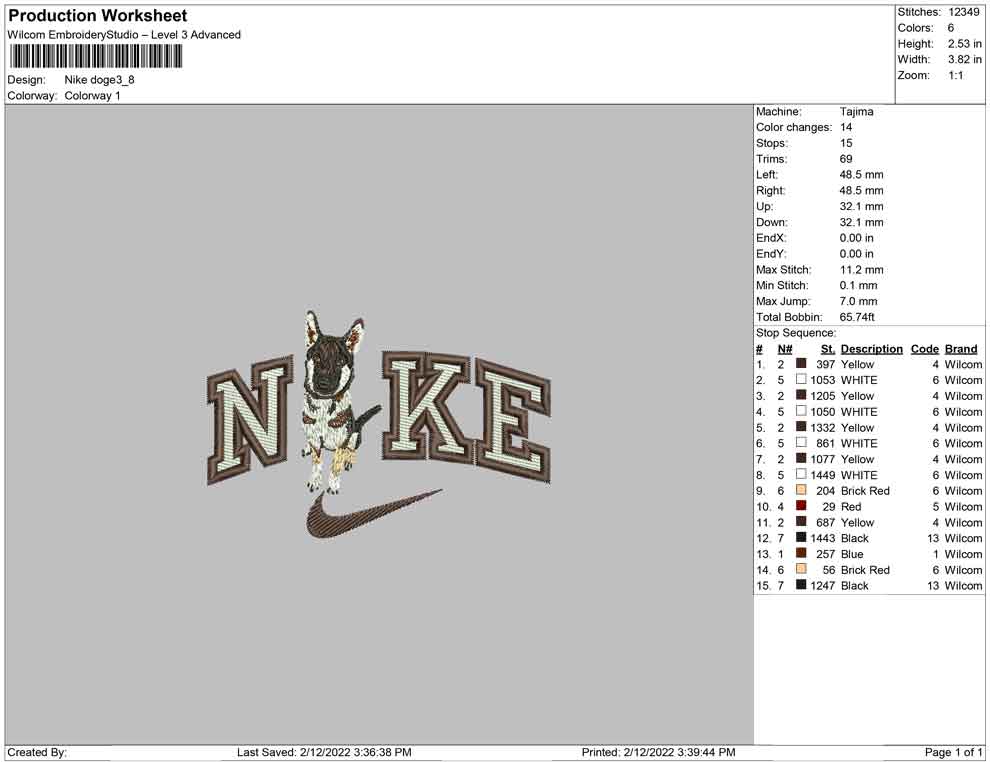Click the Color changes value '14'
Screen dimensions: 990x762
coord(846,128)
